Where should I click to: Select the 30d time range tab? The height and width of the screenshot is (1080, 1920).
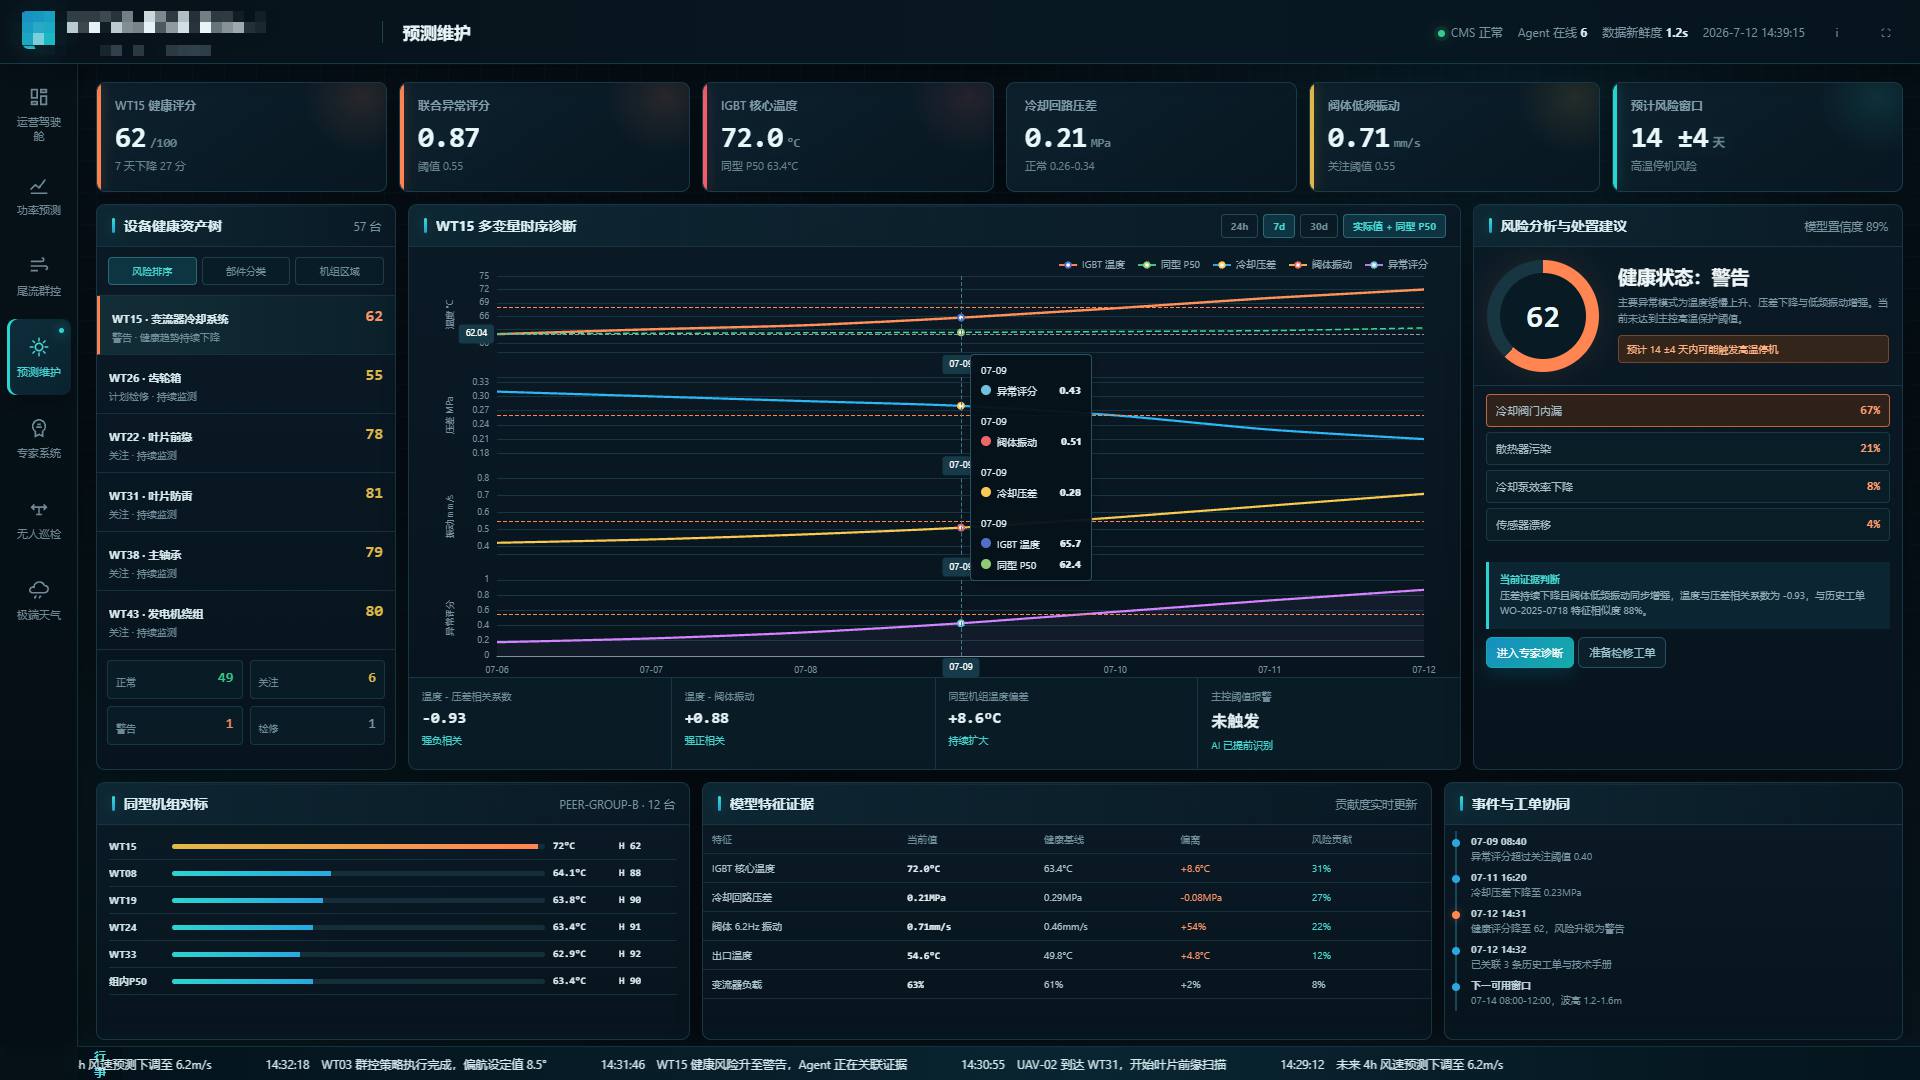pyautogui.click(x=1319, y=226)
